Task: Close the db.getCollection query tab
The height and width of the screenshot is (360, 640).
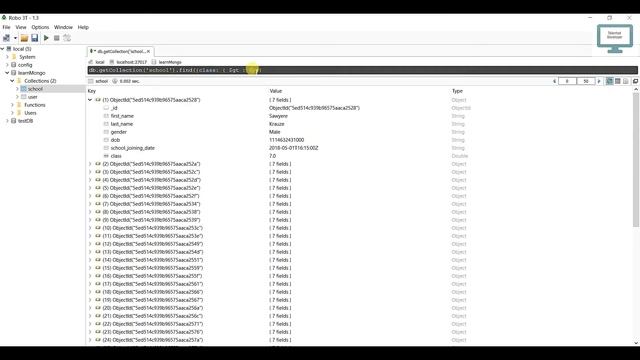Action: pos(149,51)
